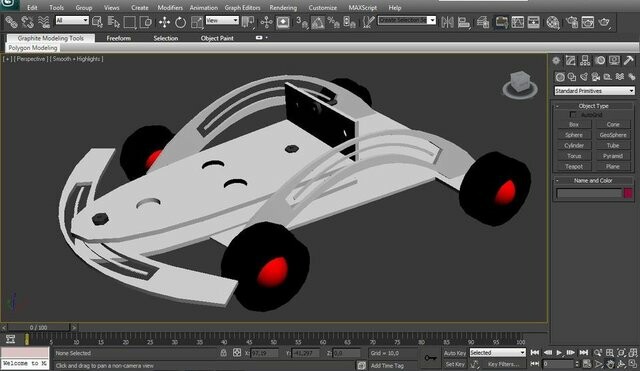This screenshot has width=640, height=371.
Task: Click the Torus primitive button
Action: click(574, 156)
